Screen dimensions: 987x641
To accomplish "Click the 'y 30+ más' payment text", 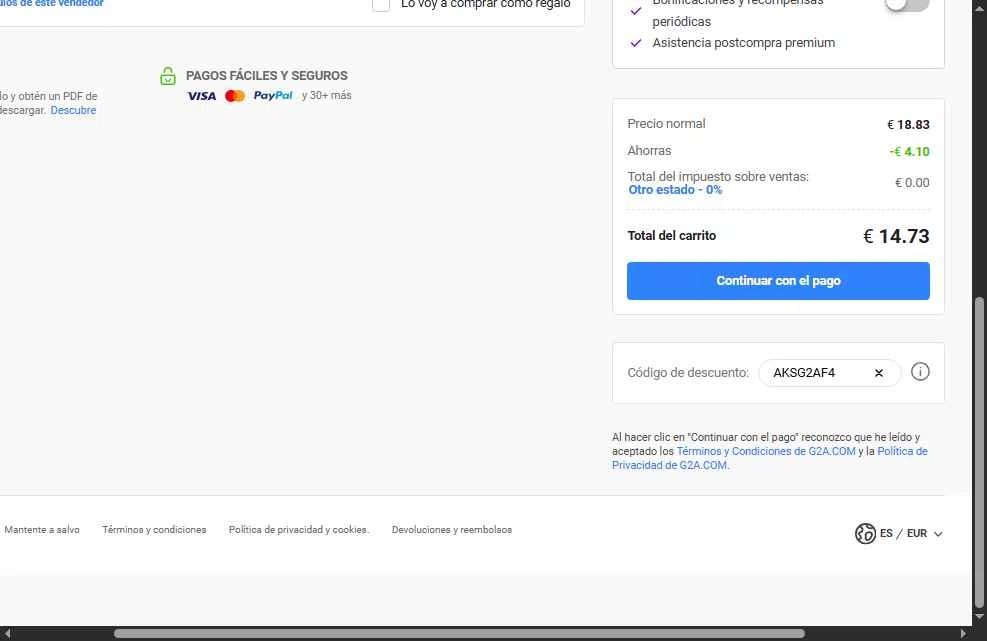I will coord(327,96).
